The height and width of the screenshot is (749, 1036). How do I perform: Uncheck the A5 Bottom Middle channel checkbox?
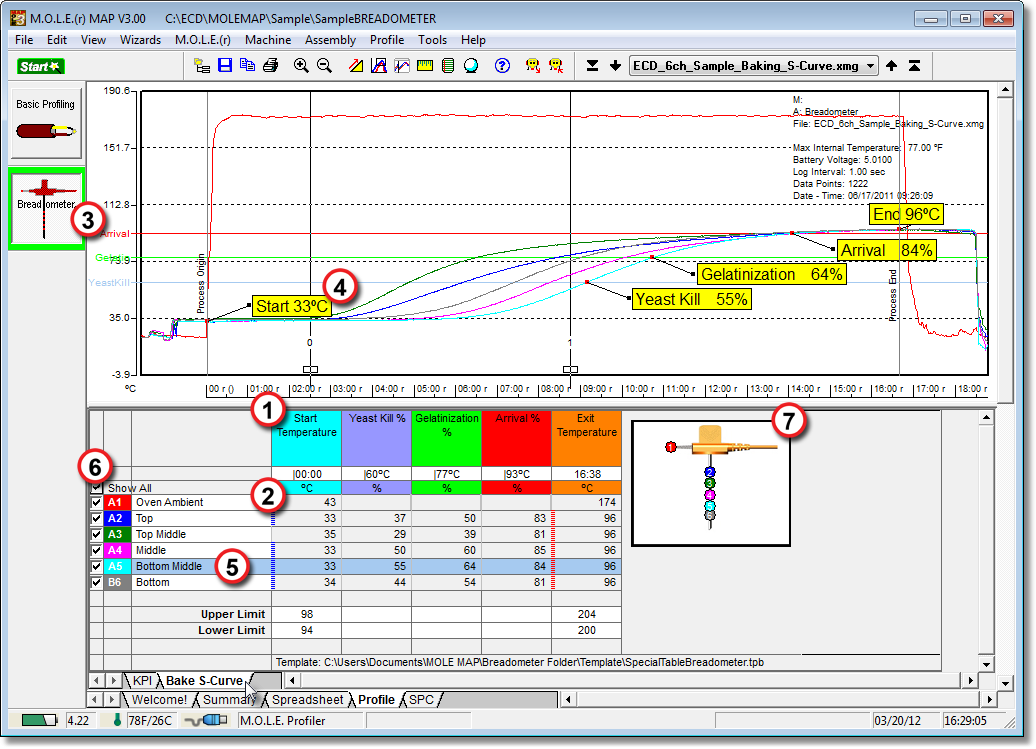coord(96,566)
